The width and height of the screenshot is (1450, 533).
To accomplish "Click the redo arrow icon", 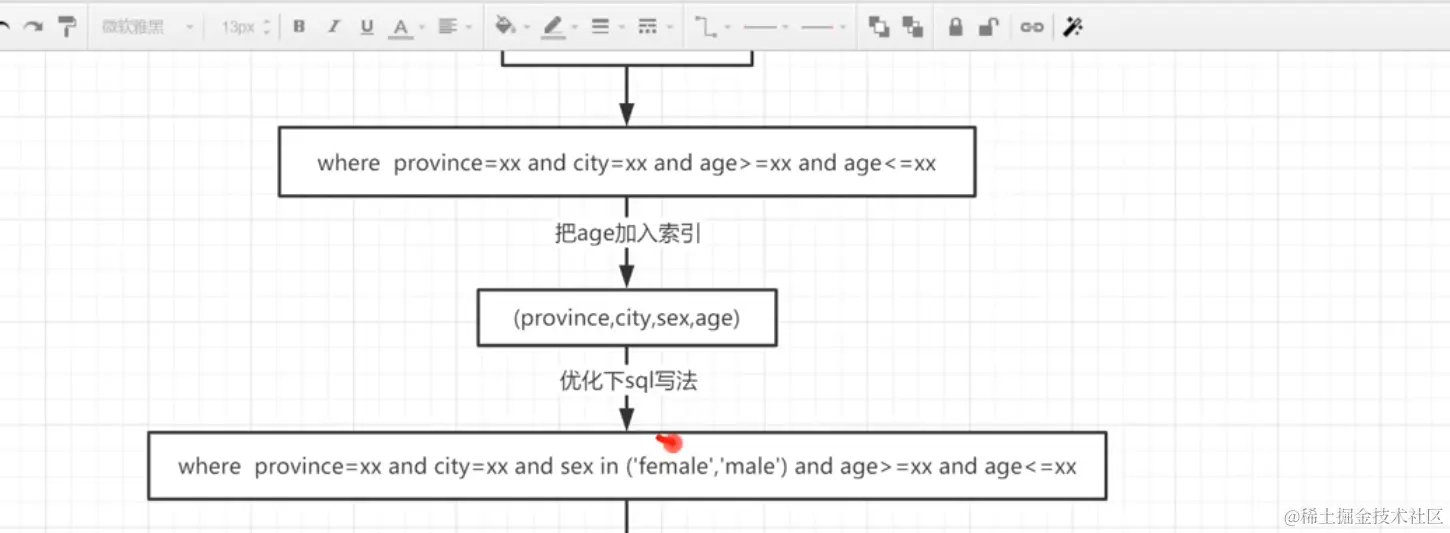I will pos(33,27).
